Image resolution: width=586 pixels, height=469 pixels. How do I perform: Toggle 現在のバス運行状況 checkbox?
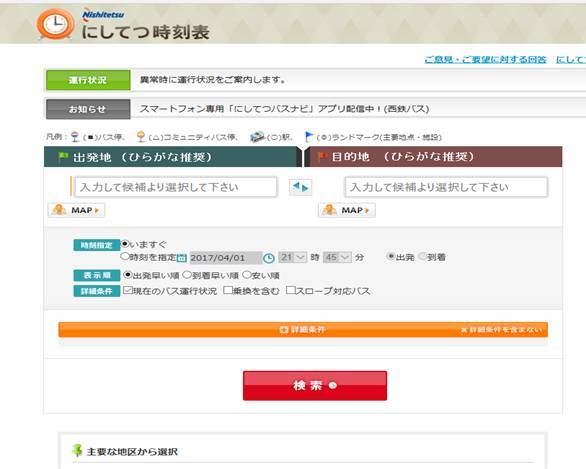pyautogui.click(x=128, y=290)
